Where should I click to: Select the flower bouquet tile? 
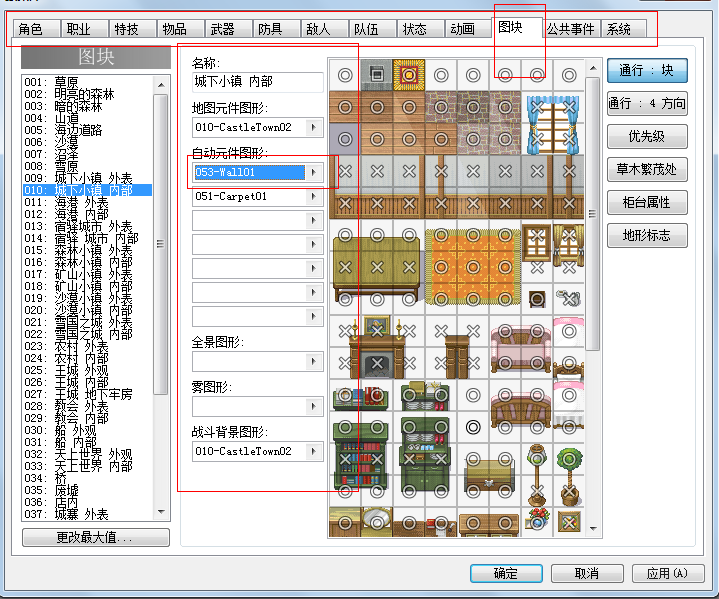click(537, 522)
